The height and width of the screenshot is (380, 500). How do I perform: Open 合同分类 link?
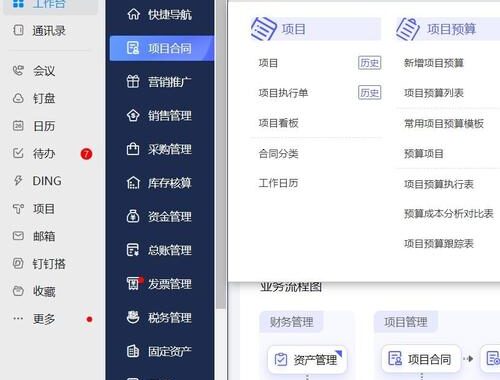click(278, 153)
